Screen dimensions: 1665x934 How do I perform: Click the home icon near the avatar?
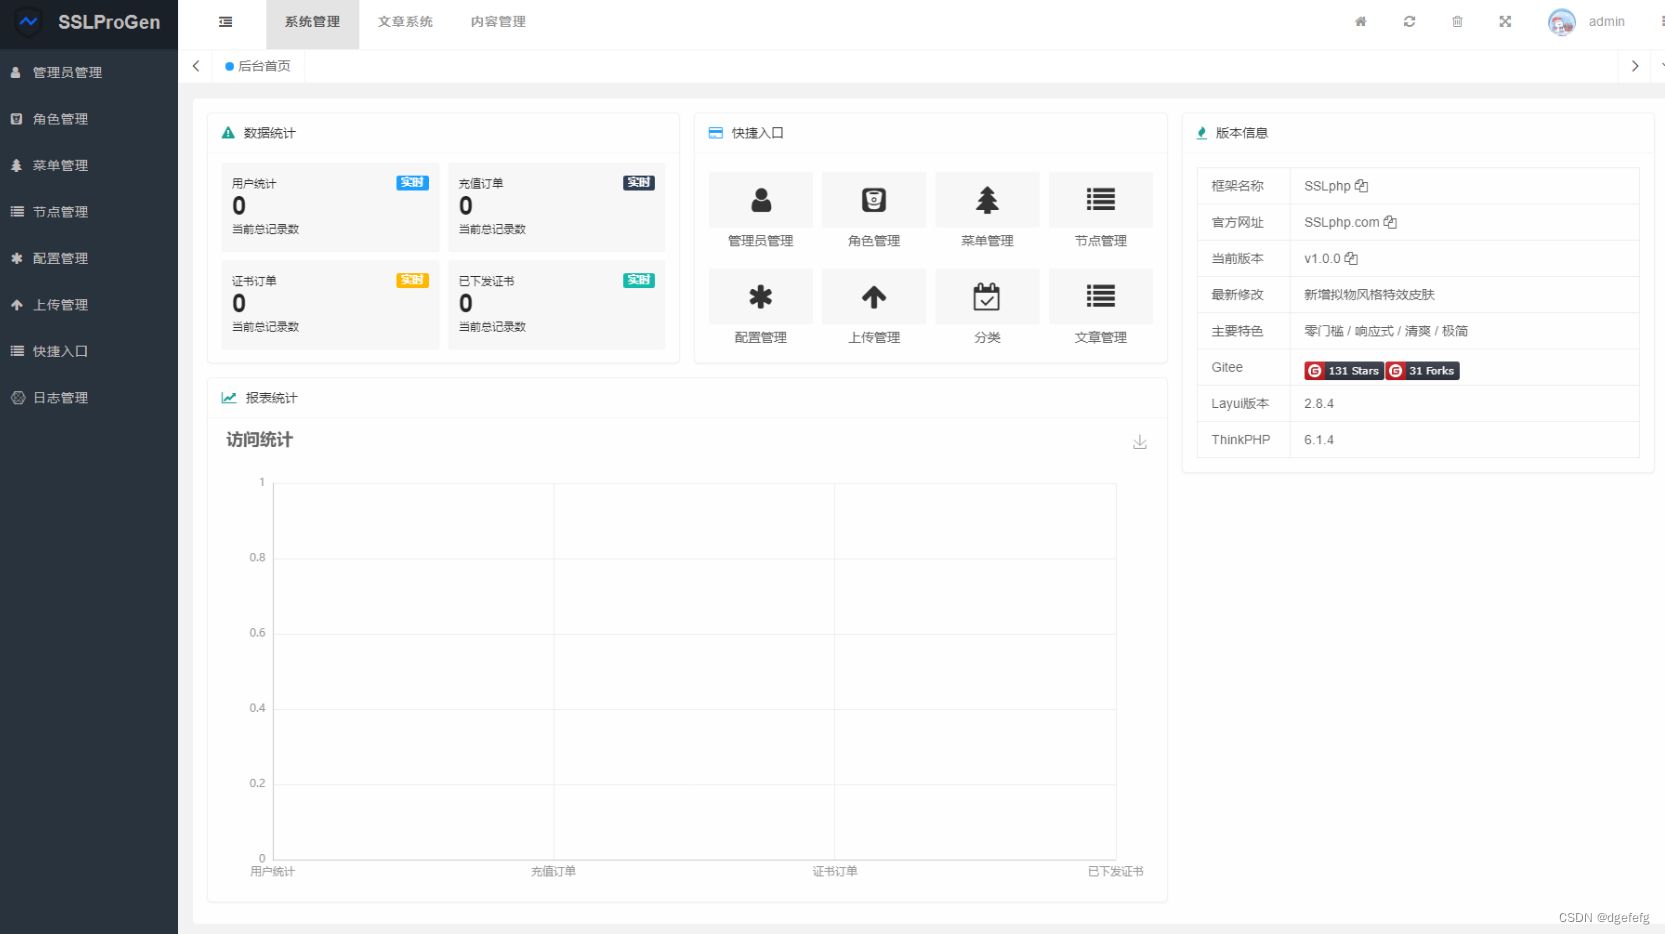1360,21
